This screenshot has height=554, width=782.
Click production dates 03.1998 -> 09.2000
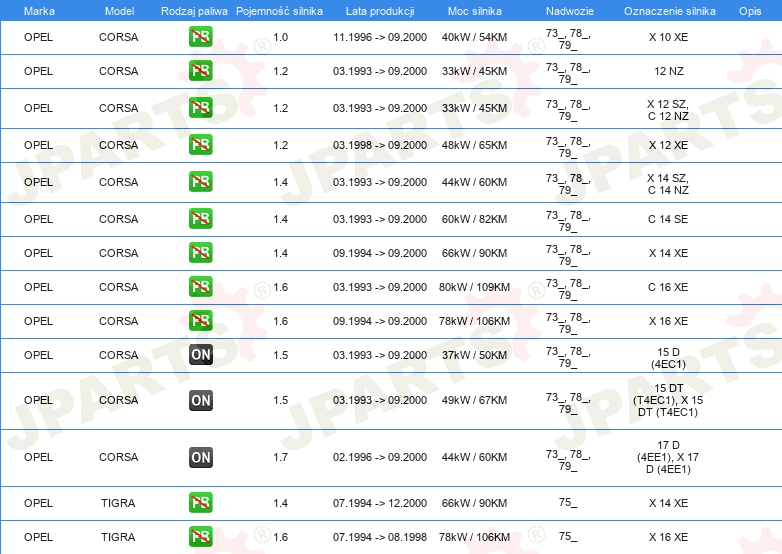coord(380,145)
